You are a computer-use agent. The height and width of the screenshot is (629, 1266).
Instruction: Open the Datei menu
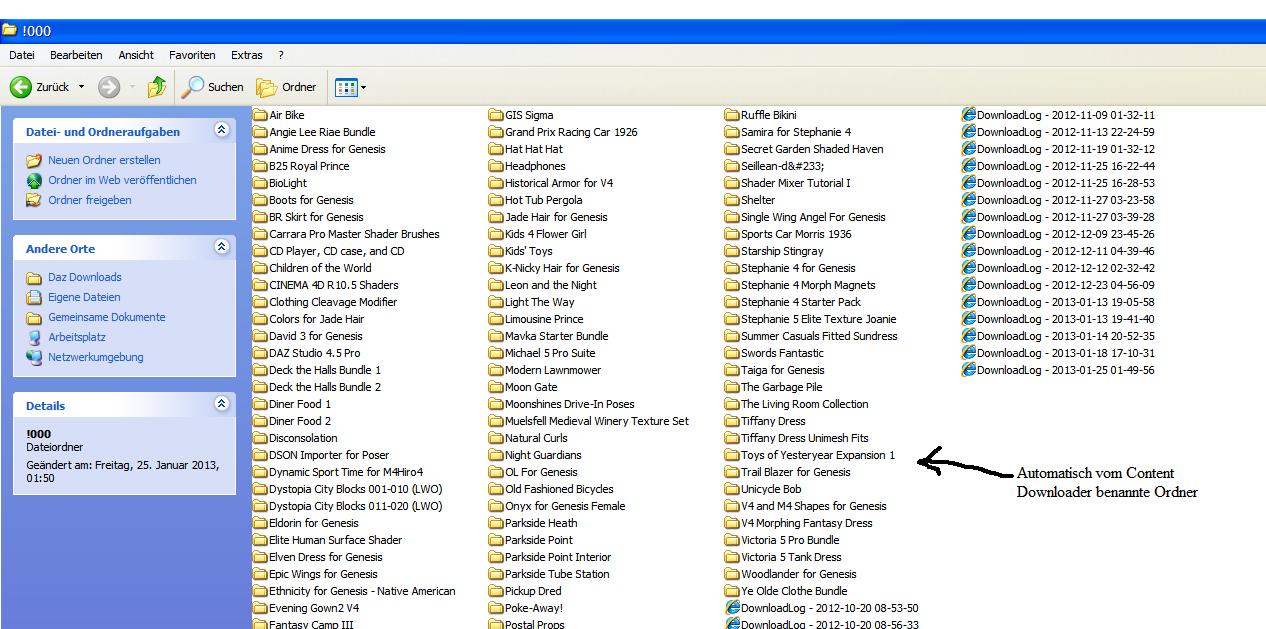(22, 55)
